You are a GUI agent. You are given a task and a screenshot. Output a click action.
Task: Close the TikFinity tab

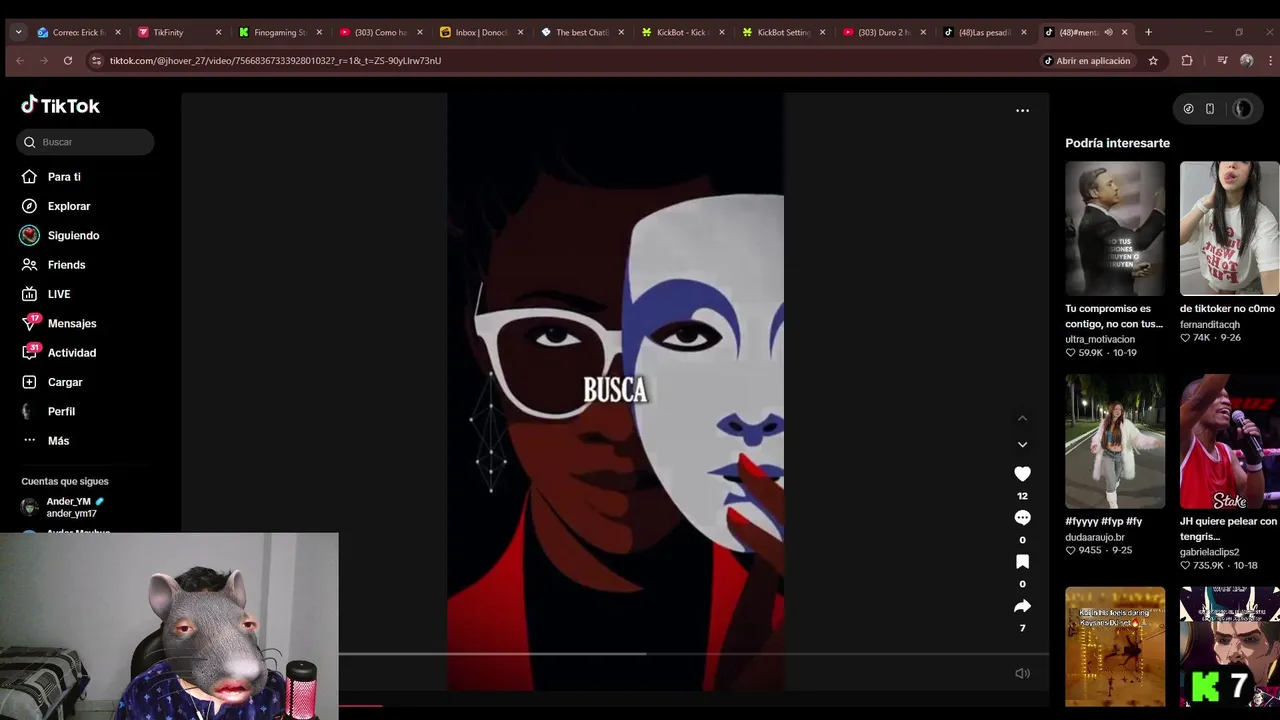[x=218, y=32]
